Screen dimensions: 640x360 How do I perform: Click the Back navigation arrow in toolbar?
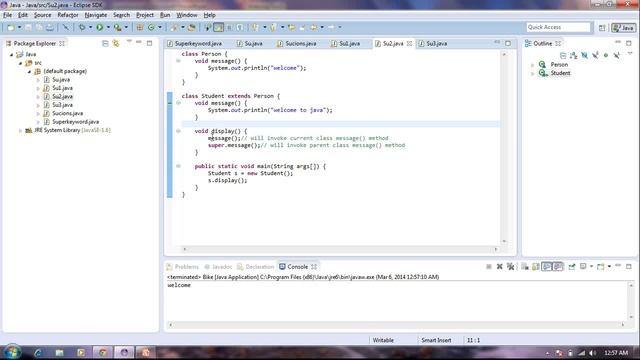click(313, 27)
